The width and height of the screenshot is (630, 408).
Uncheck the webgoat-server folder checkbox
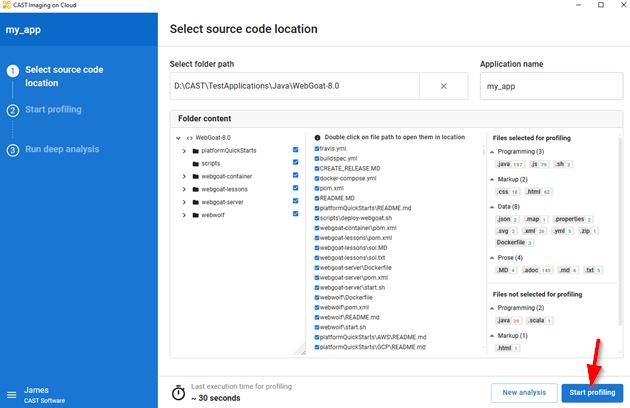[295, 201]
